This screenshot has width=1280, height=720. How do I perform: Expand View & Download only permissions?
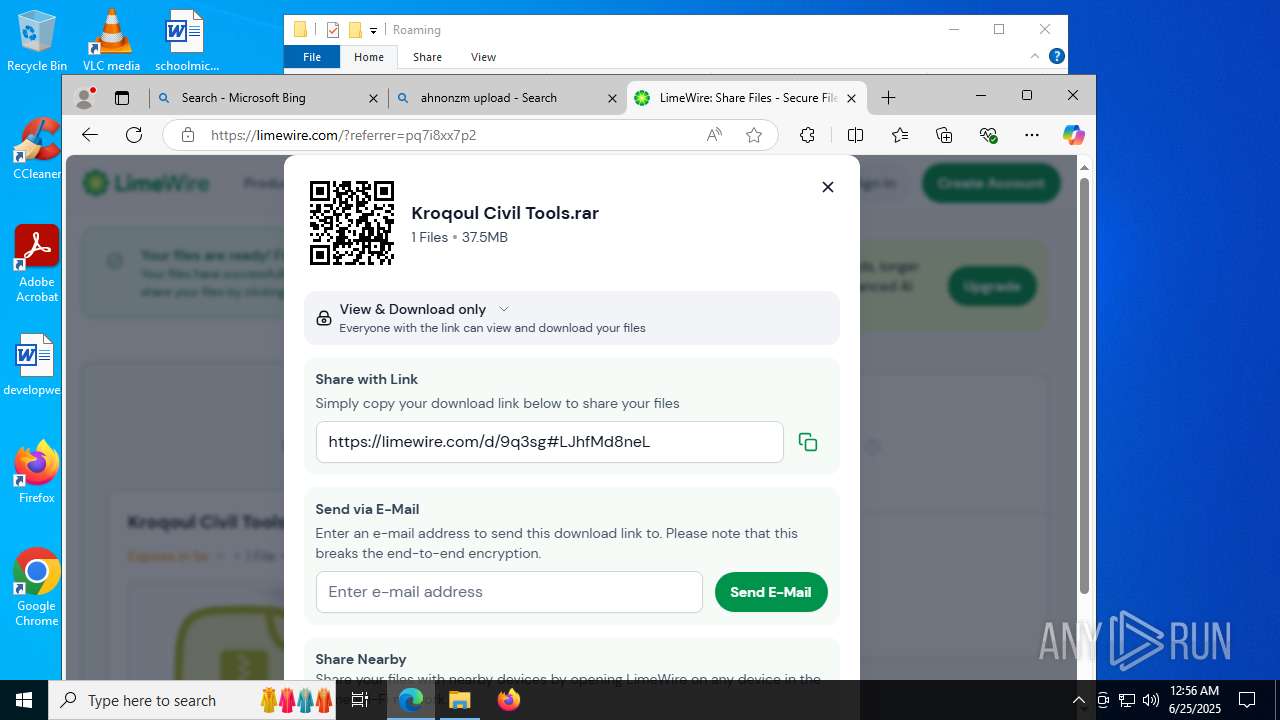[572, 318]
